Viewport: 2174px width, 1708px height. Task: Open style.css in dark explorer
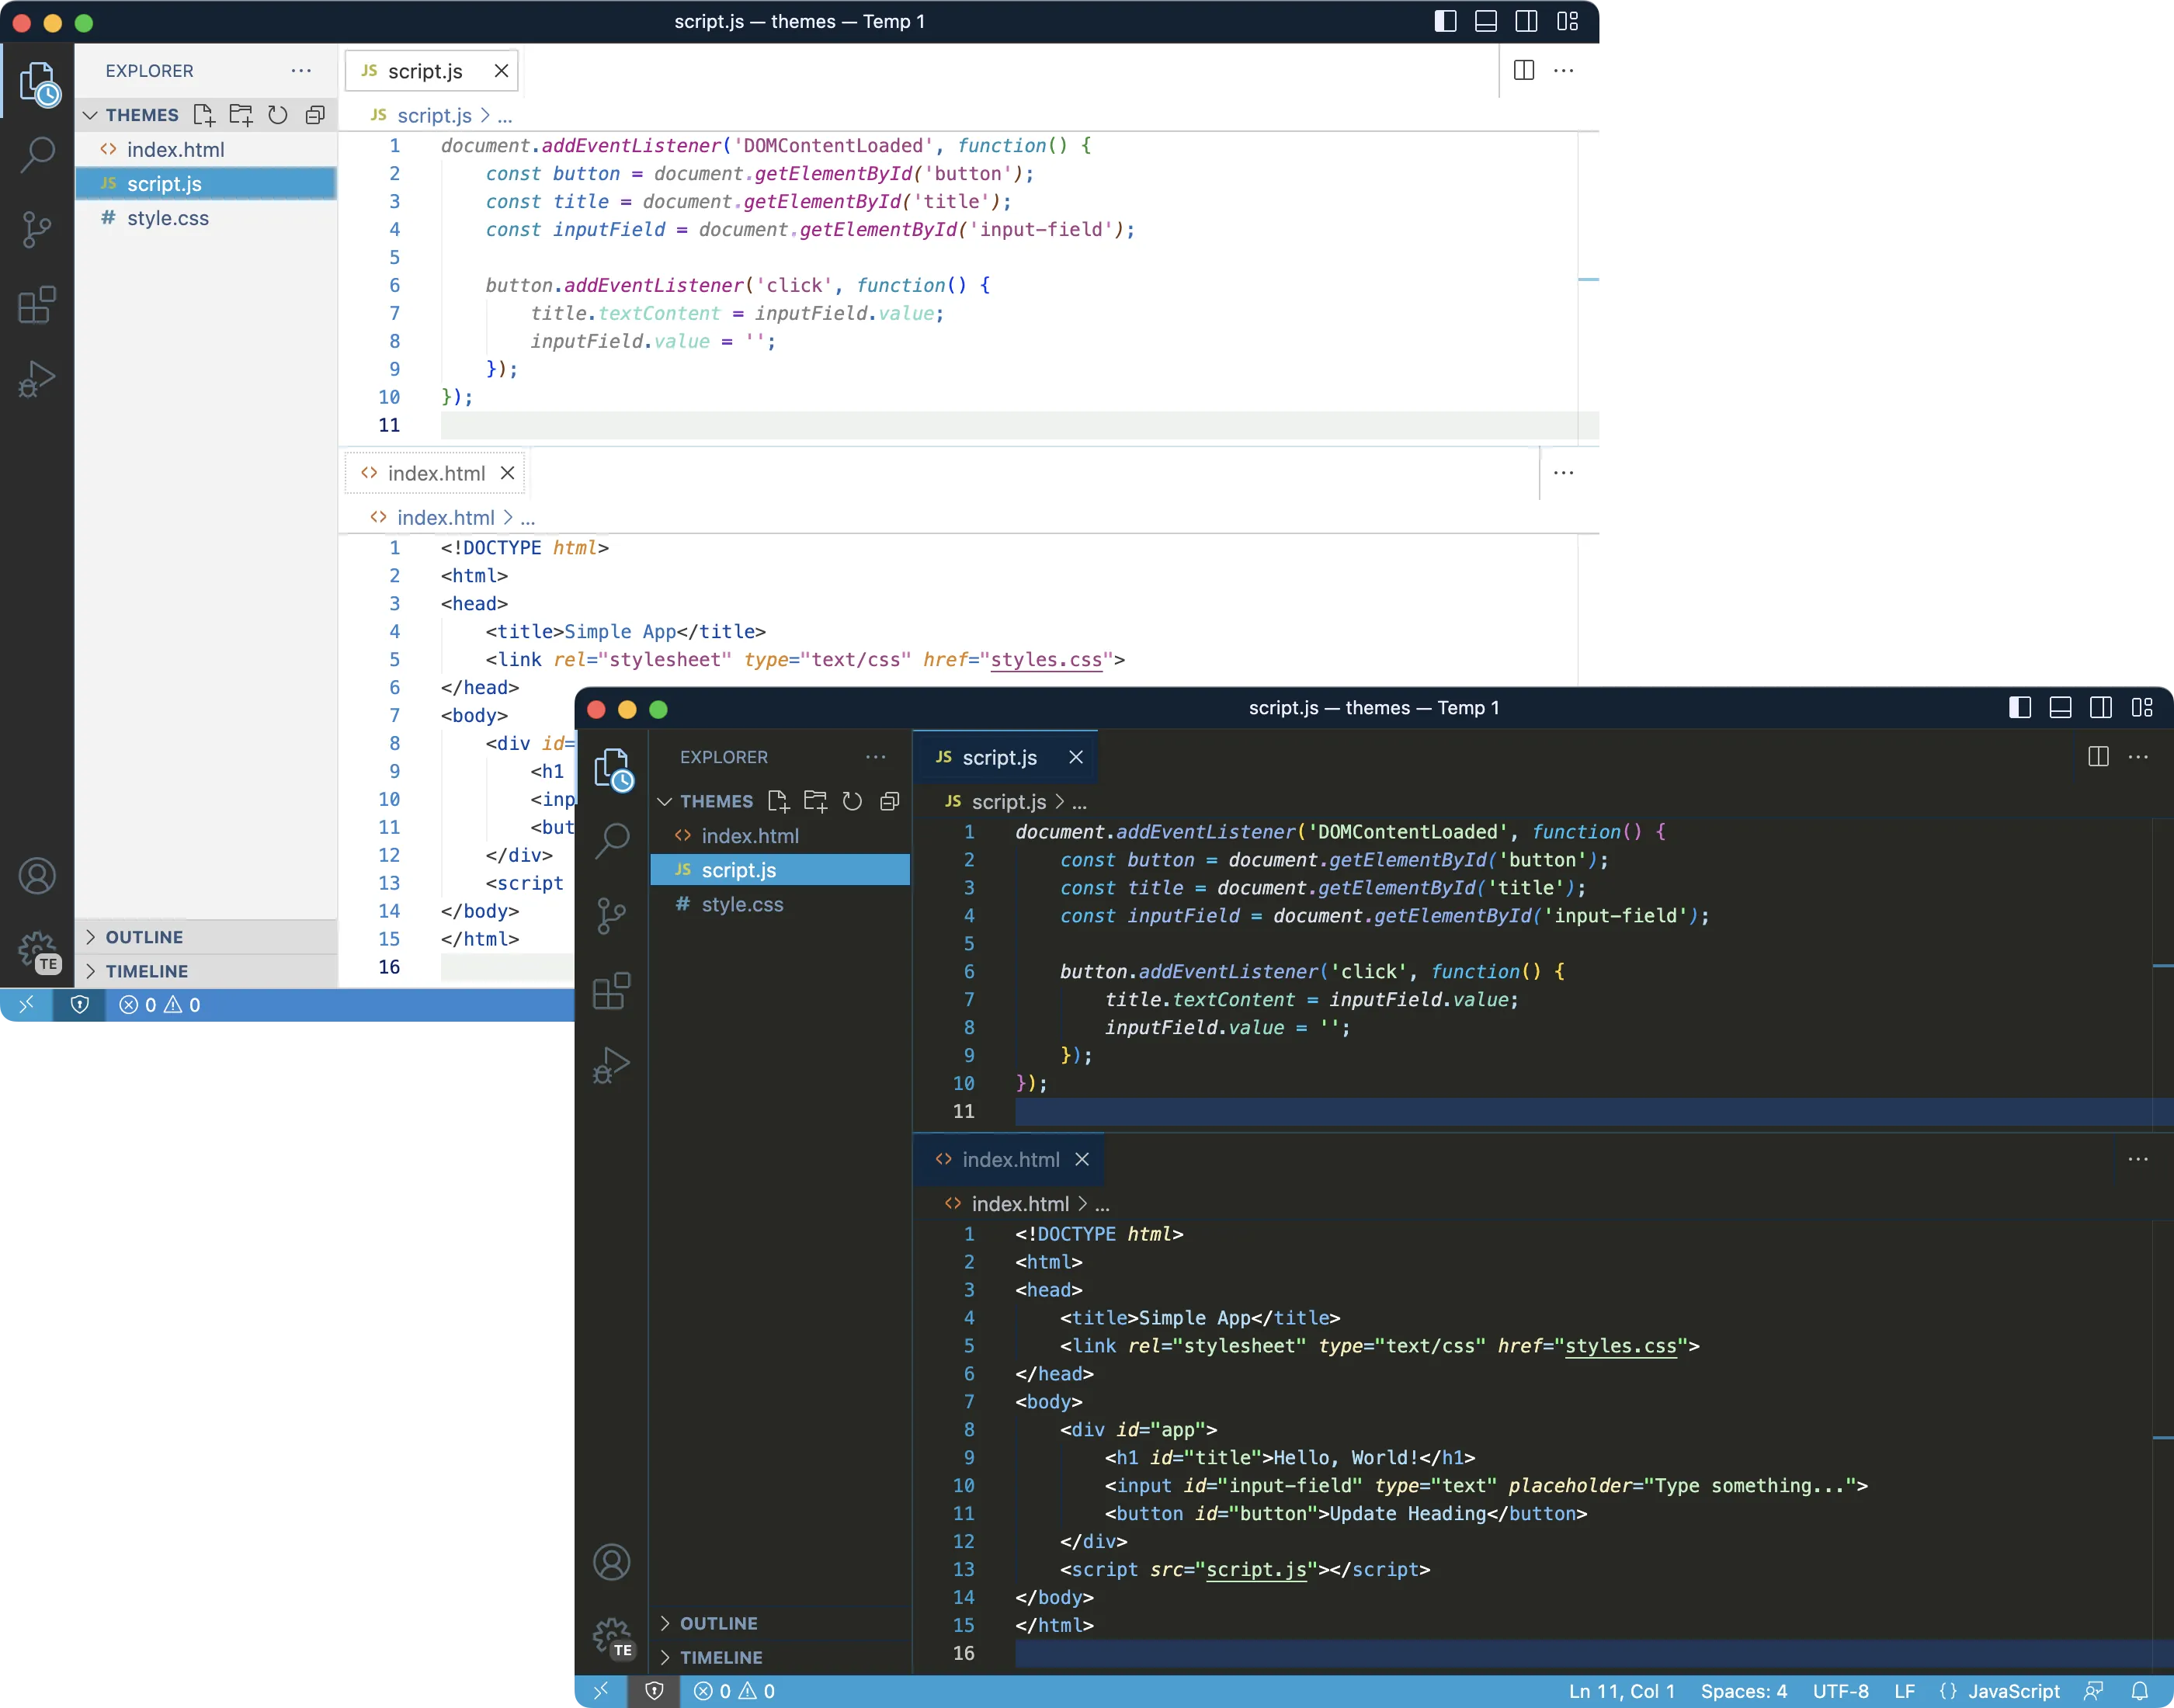pyautogui.click(x=742, y=904)
